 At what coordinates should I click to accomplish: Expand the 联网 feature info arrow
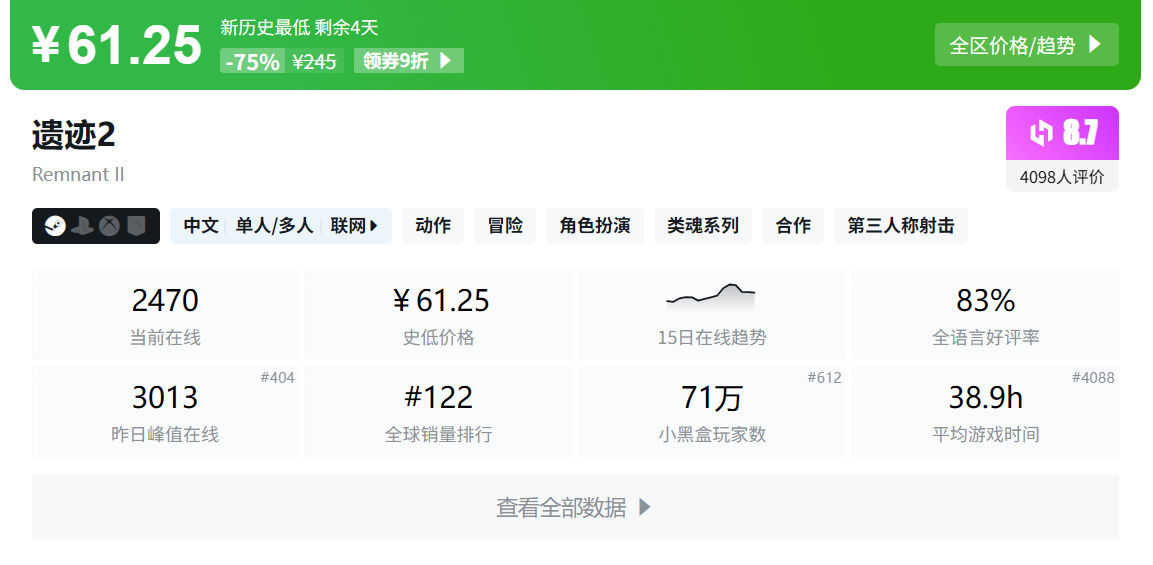click(373, 226)
